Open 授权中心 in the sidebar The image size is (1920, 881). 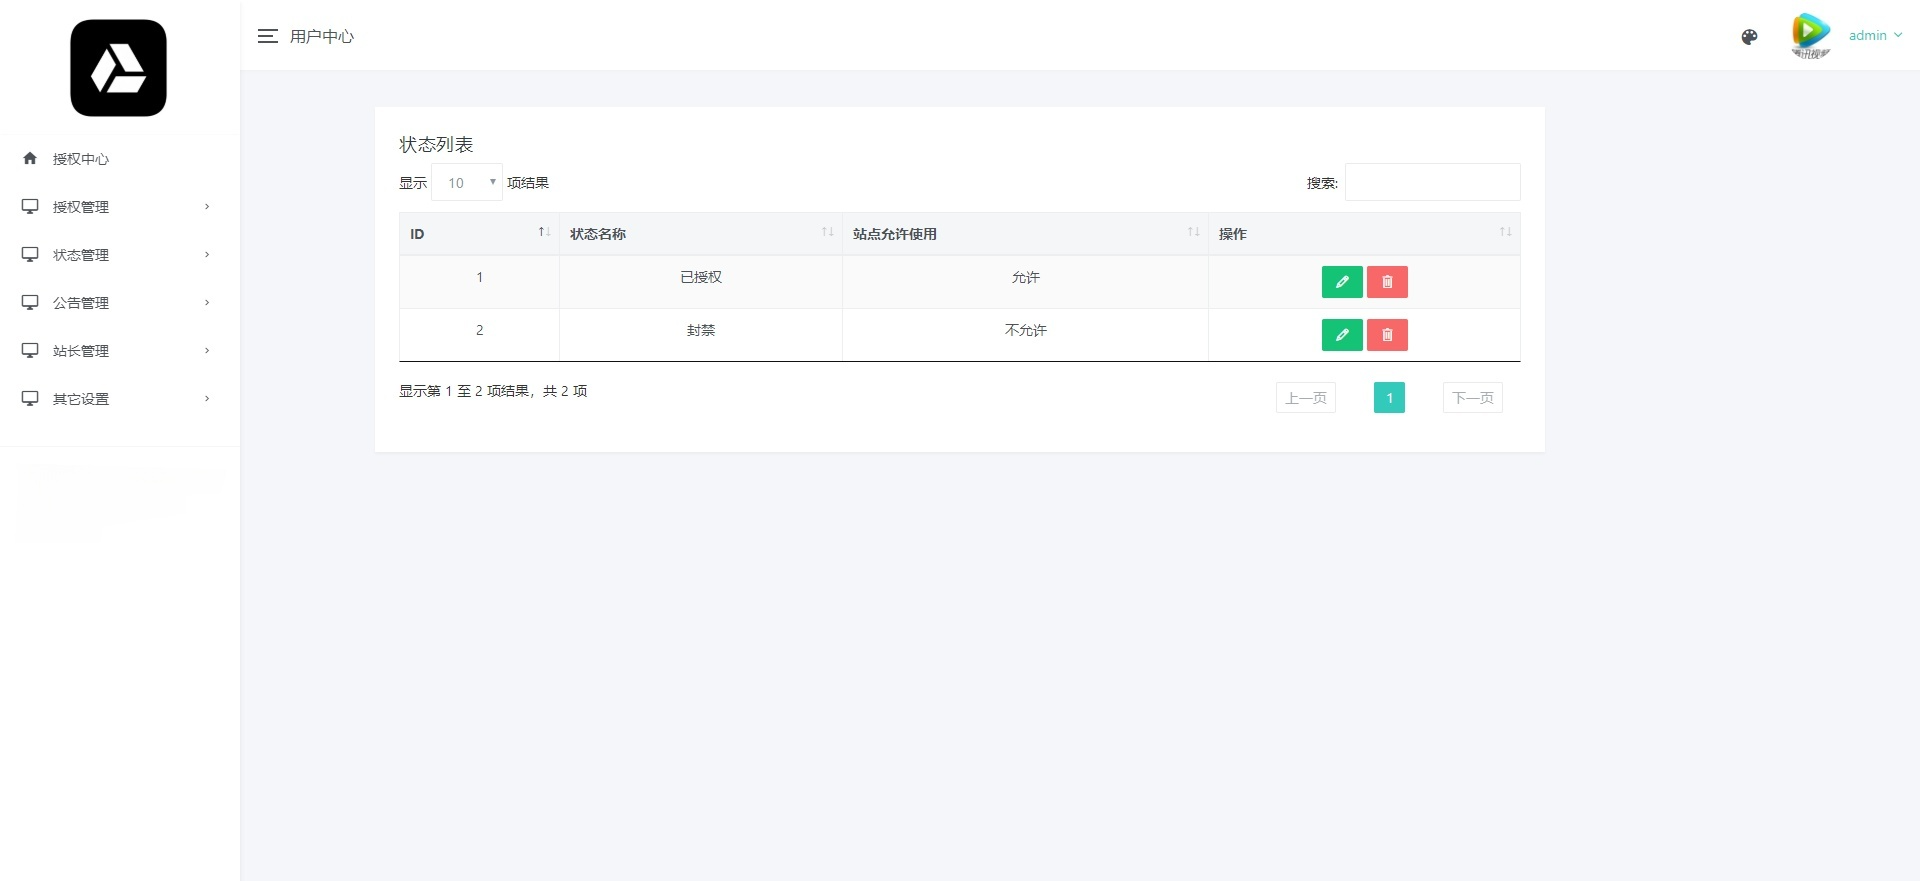[81, 159]
